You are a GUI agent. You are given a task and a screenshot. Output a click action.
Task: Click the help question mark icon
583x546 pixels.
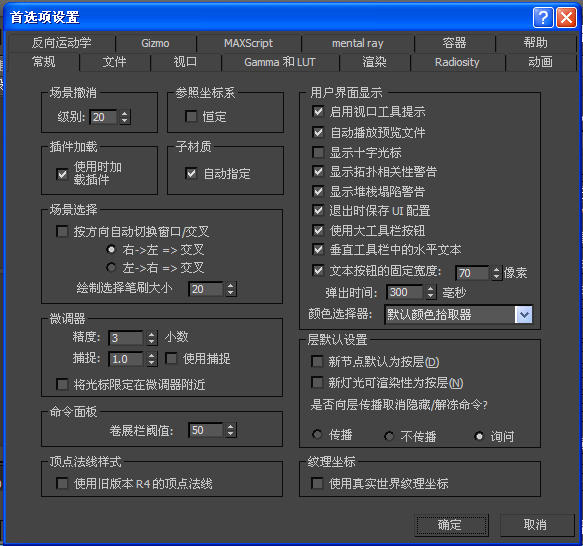pos(543,17)
